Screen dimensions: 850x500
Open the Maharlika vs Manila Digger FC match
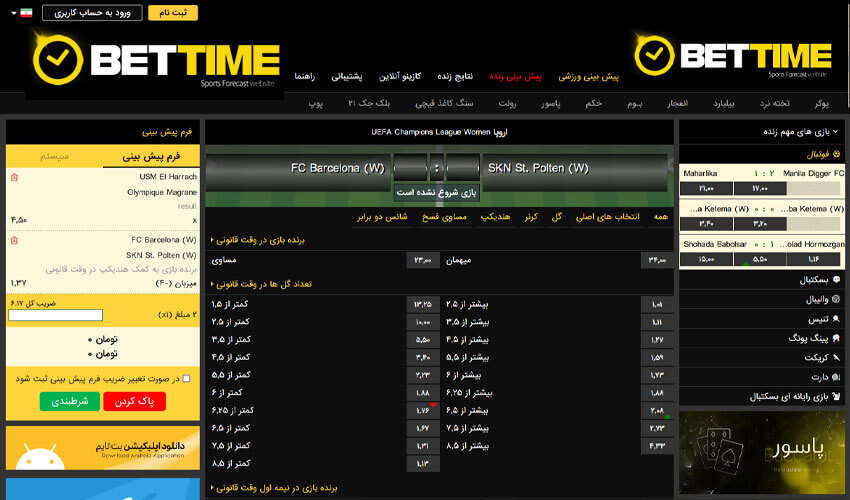point(762,174)
